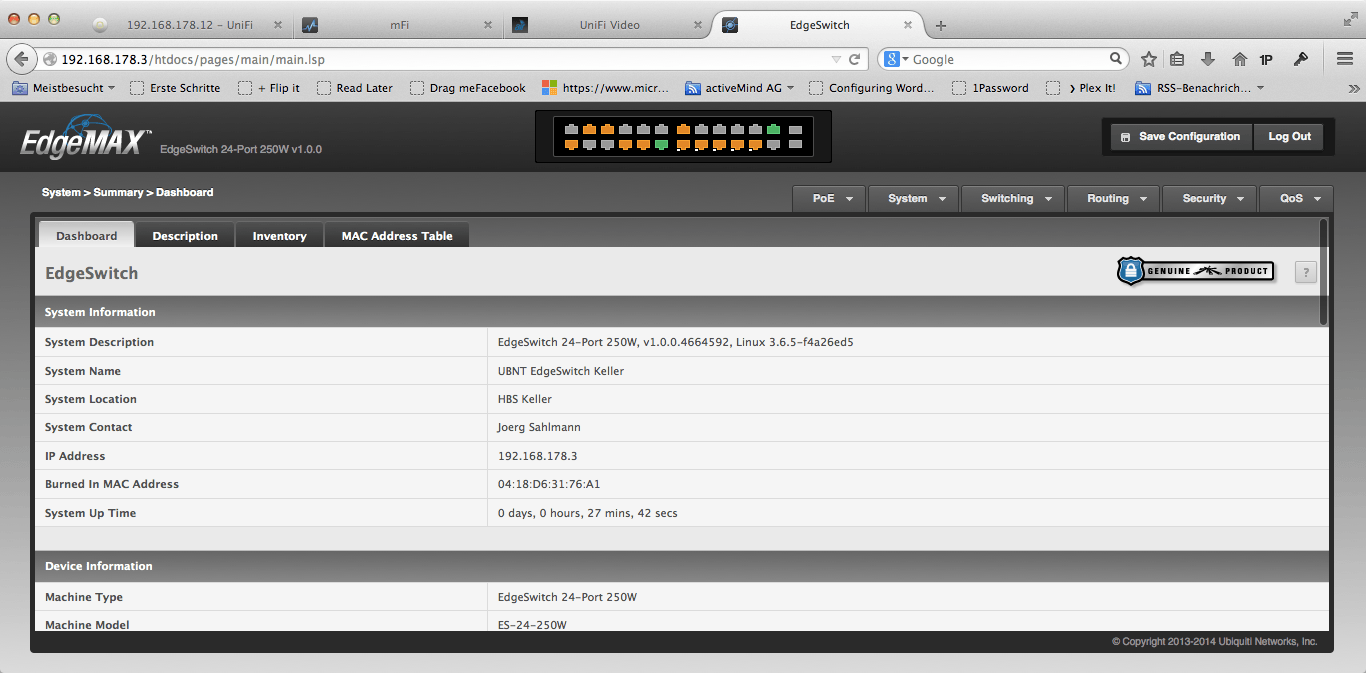The height and width of the screenshot is (673, 1366).
Task: Open the Inventory tab
Action: 279,236
